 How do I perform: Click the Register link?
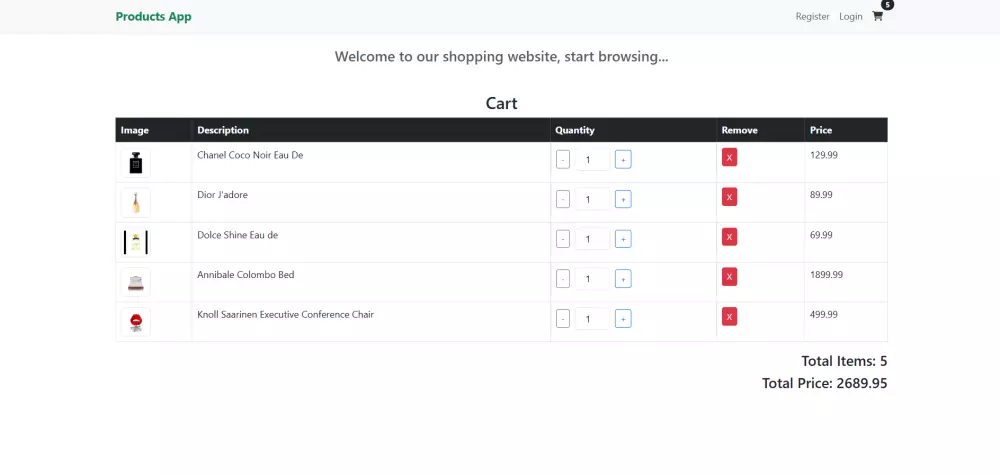(812, 16)
